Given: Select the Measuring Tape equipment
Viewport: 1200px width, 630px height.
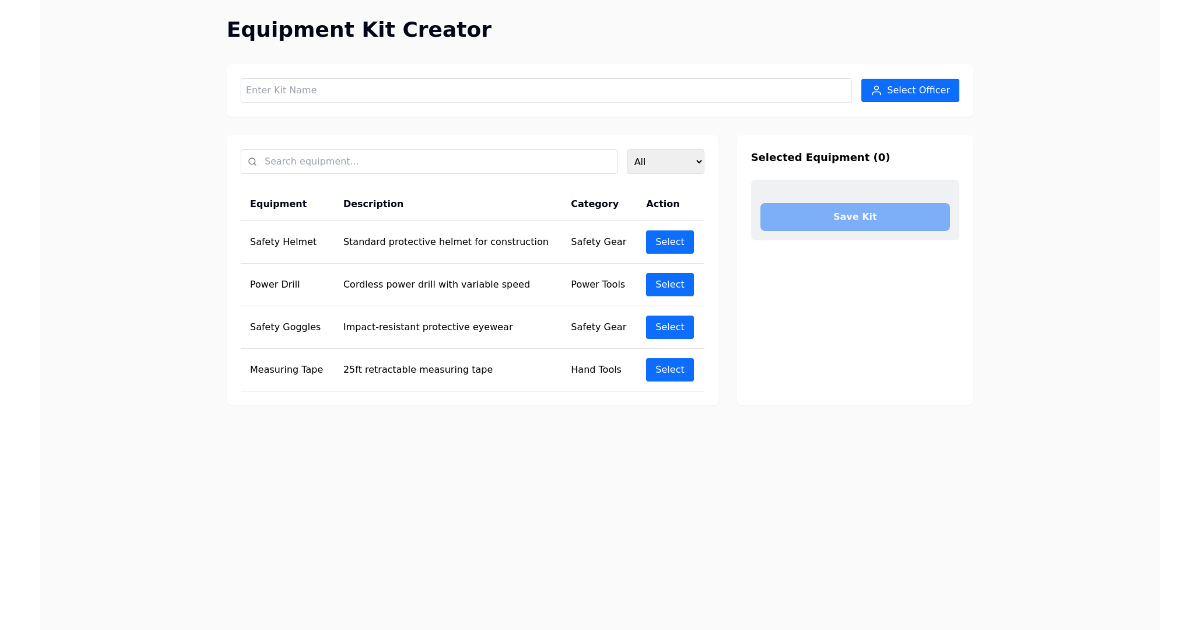Looking at the screenshot, I should (669, 369).
